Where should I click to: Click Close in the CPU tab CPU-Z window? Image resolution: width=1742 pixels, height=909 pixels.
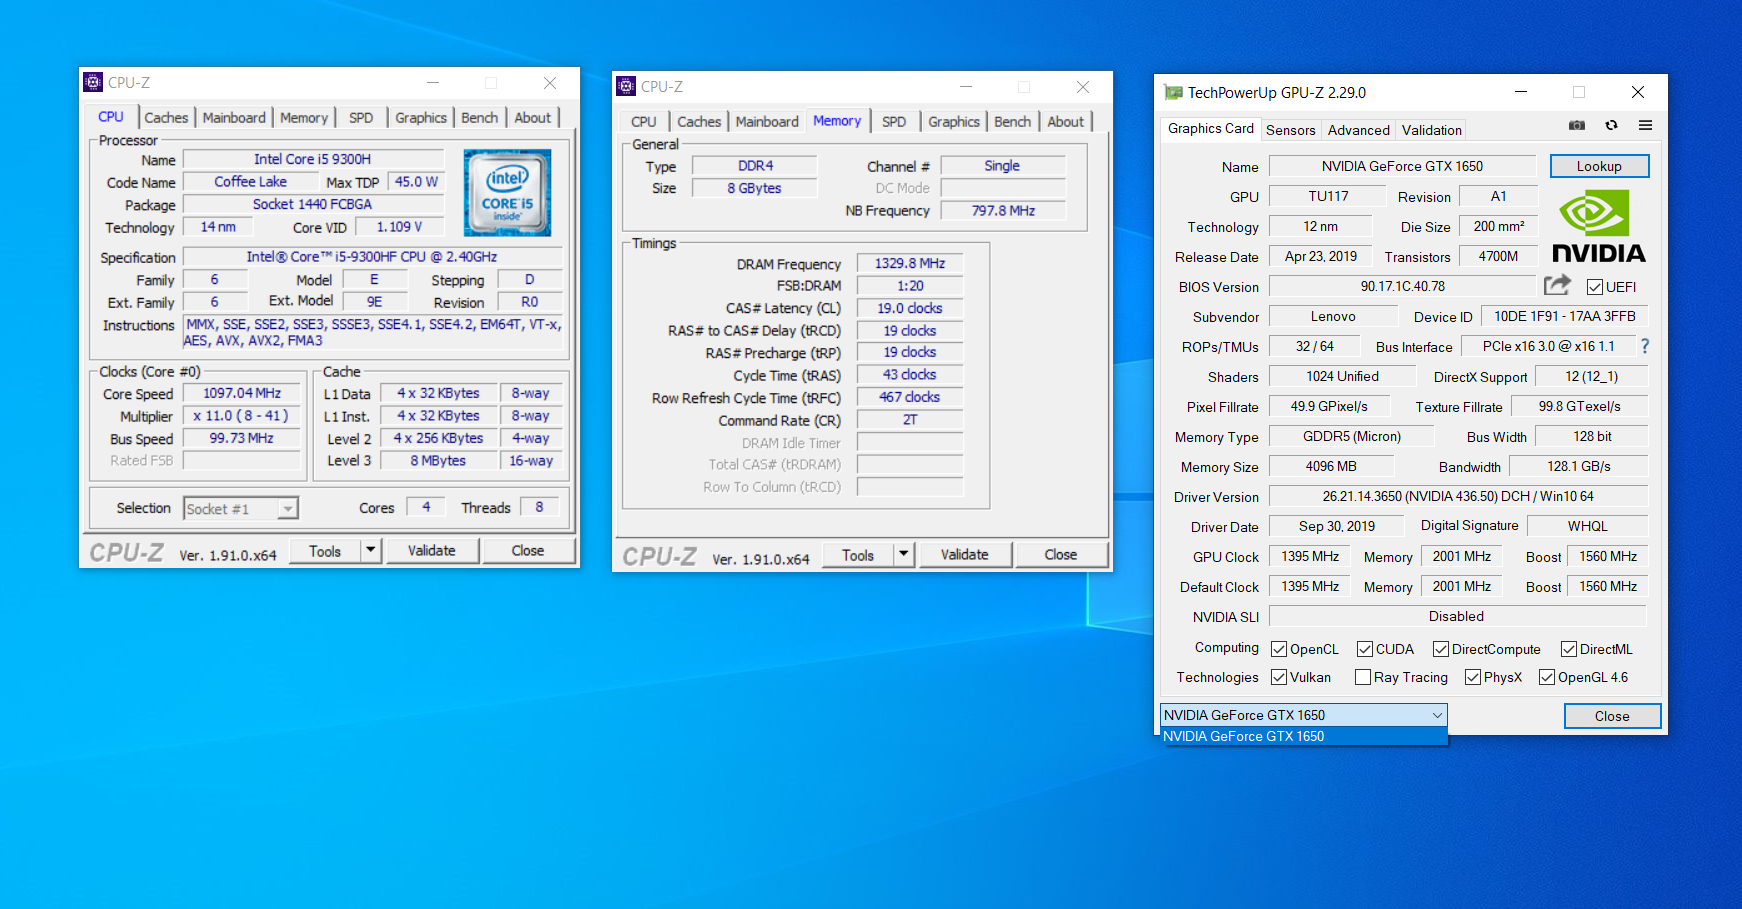pos(528,550)
